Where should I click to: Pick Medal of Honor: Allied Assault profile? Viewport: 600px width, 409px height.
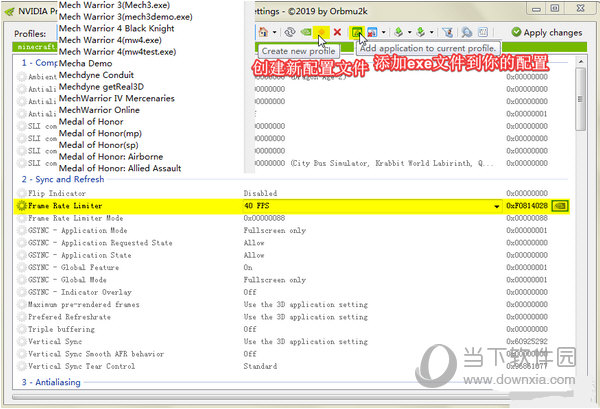pos(120,168)
